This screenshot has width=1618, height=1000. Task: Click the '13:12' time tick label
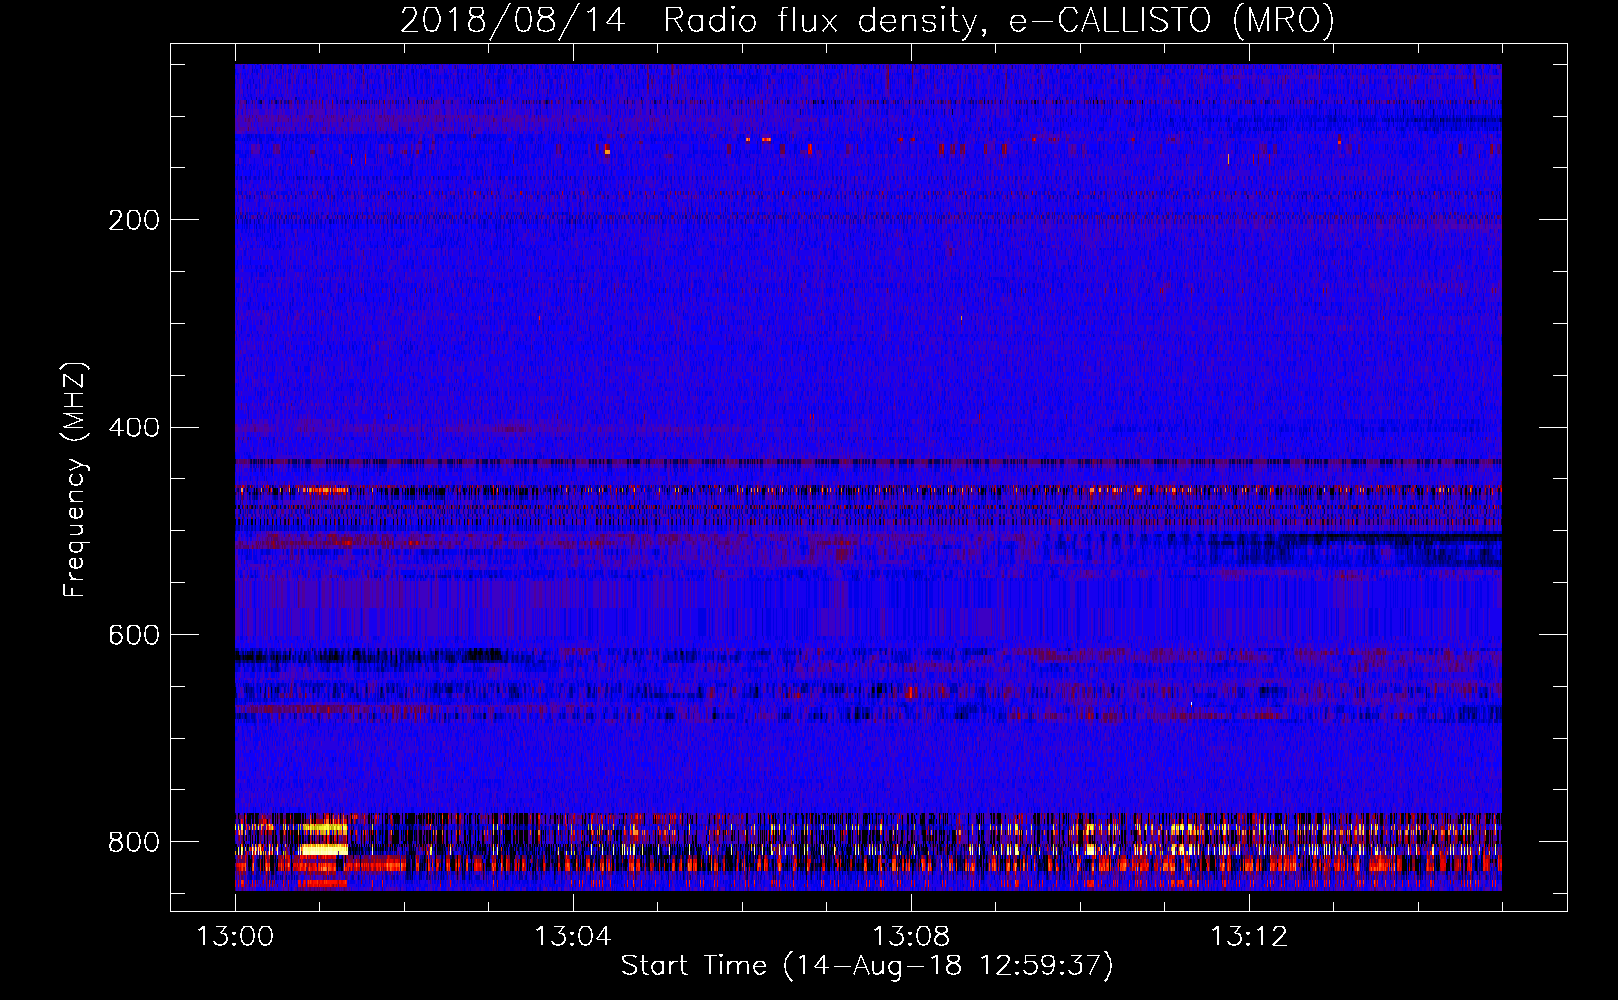pyautogui.click(x=1249, y=937)
